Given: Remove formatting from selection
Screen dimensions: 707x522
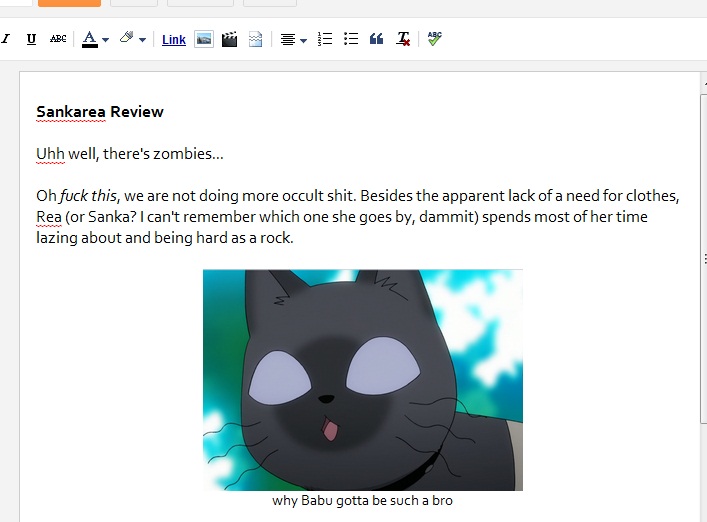Looking at the screenshot, I should [x=403, y=39].
